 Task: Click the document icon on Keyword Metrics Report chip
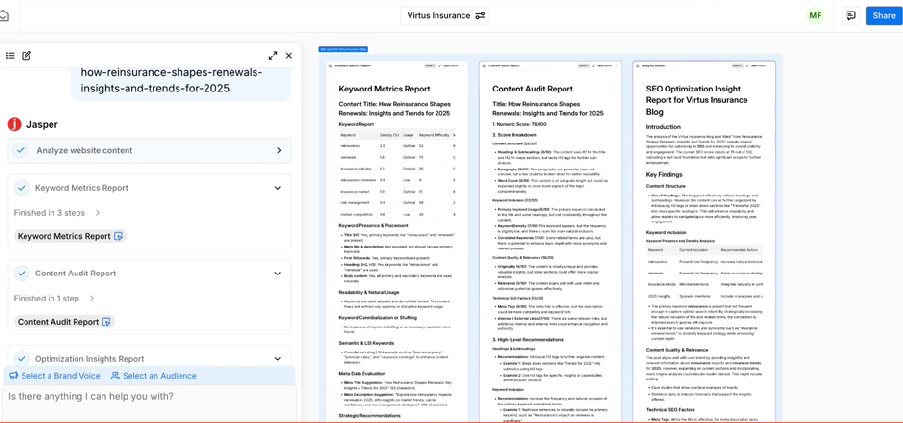119,236
